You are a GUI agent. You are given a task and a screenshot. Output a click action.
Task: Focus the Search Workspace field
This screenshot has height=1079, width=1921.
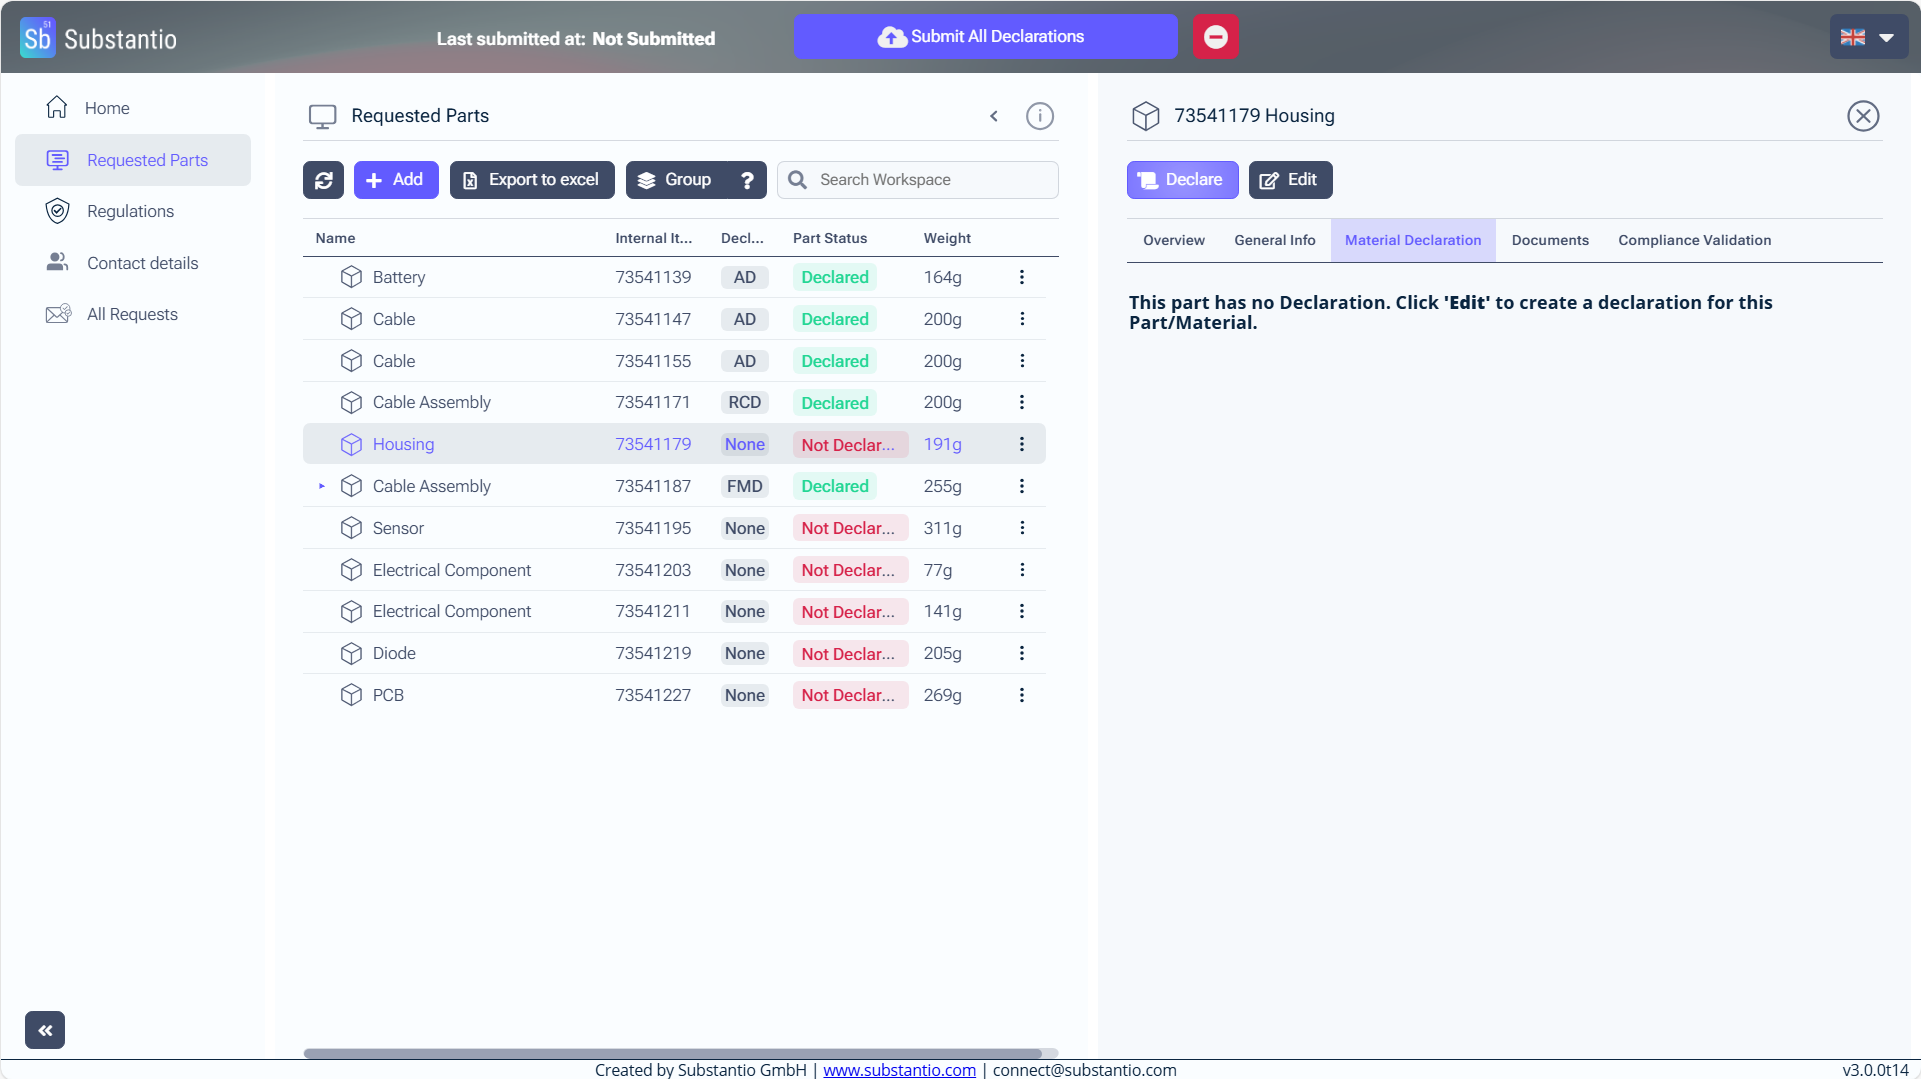point(930,180)
